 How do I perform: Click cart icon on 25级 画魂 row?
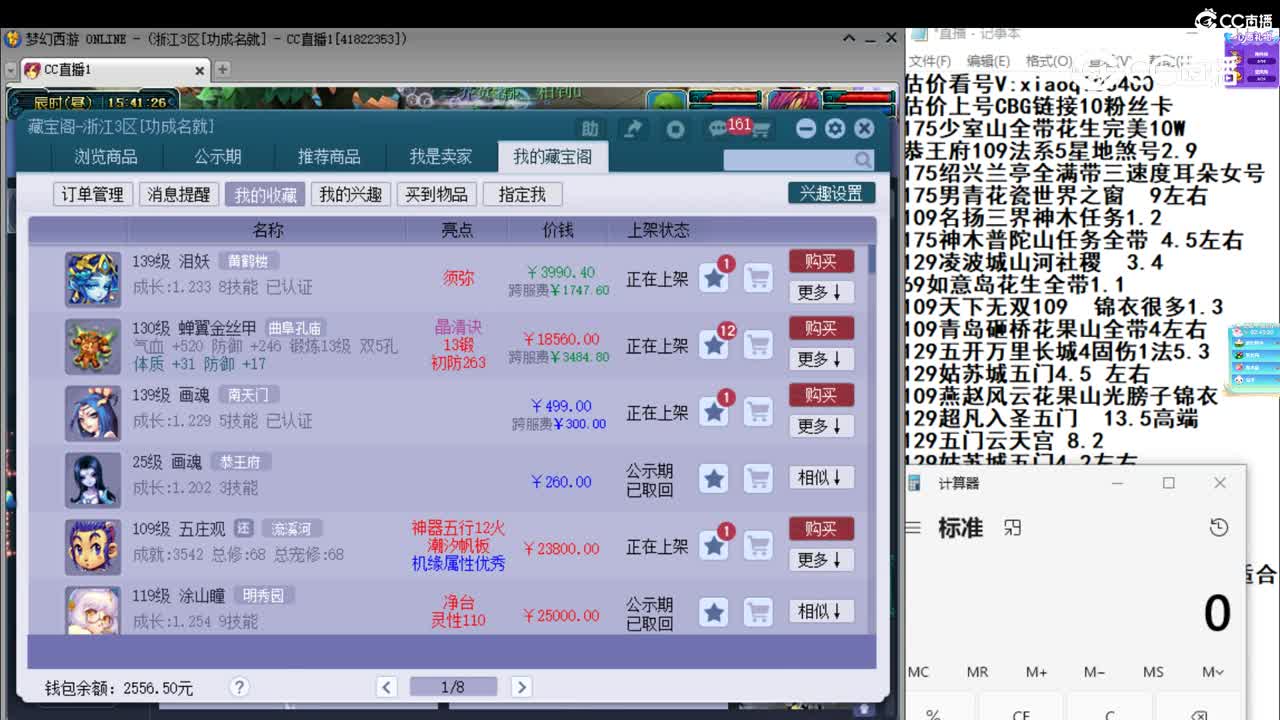(x=759, y=479)
